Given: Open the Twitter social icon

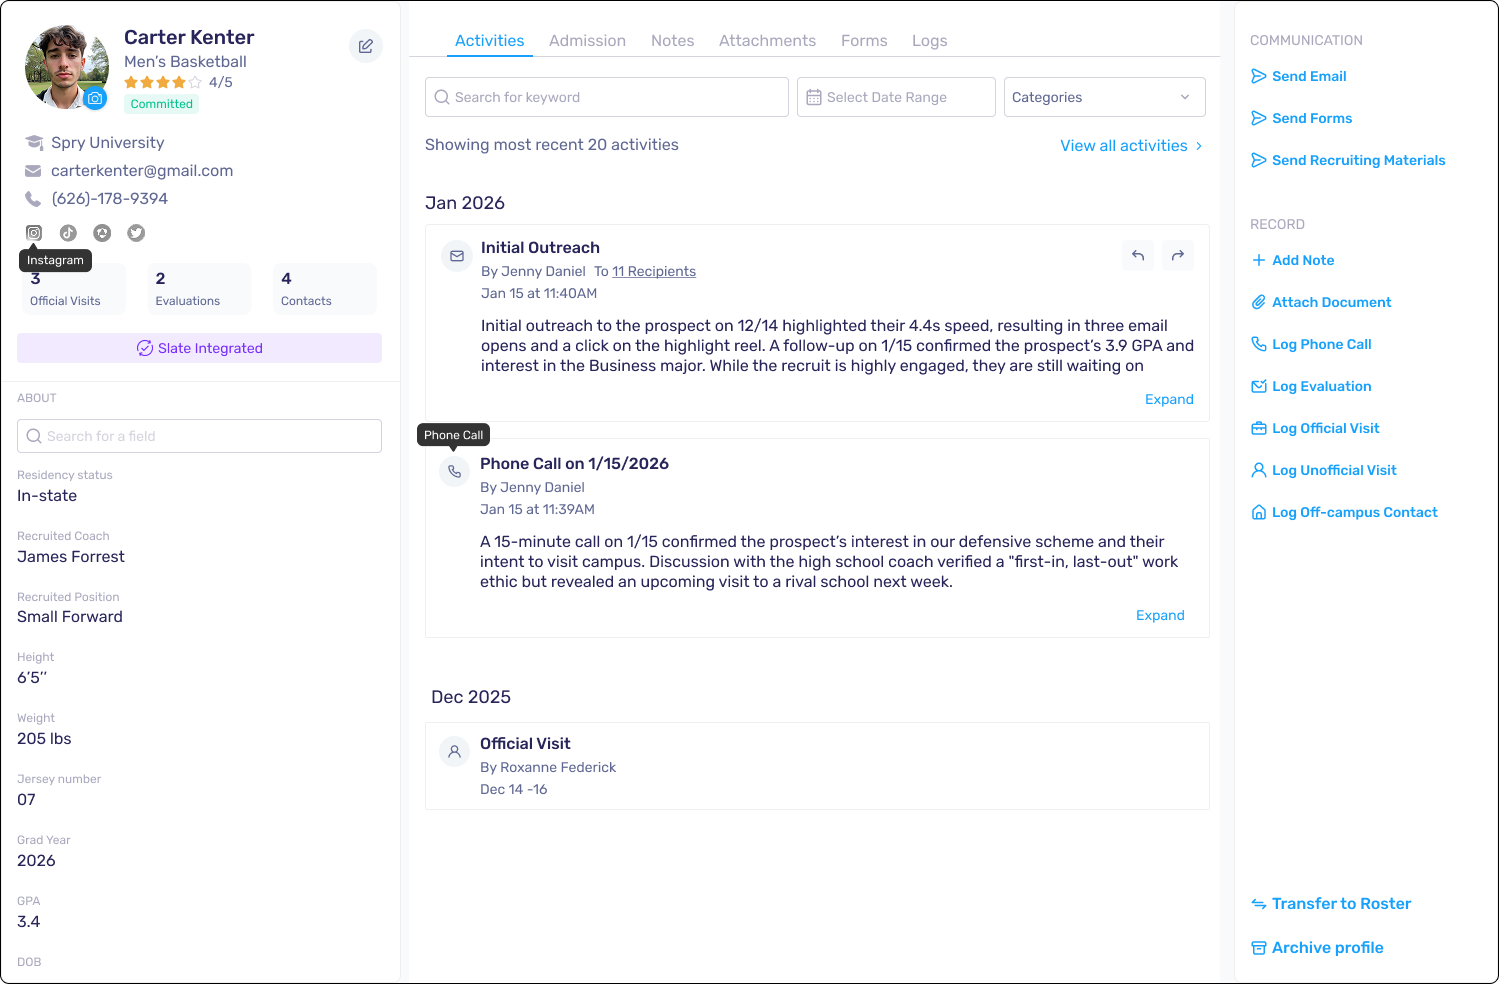Looking at the screenshot, I should (136, 233).
